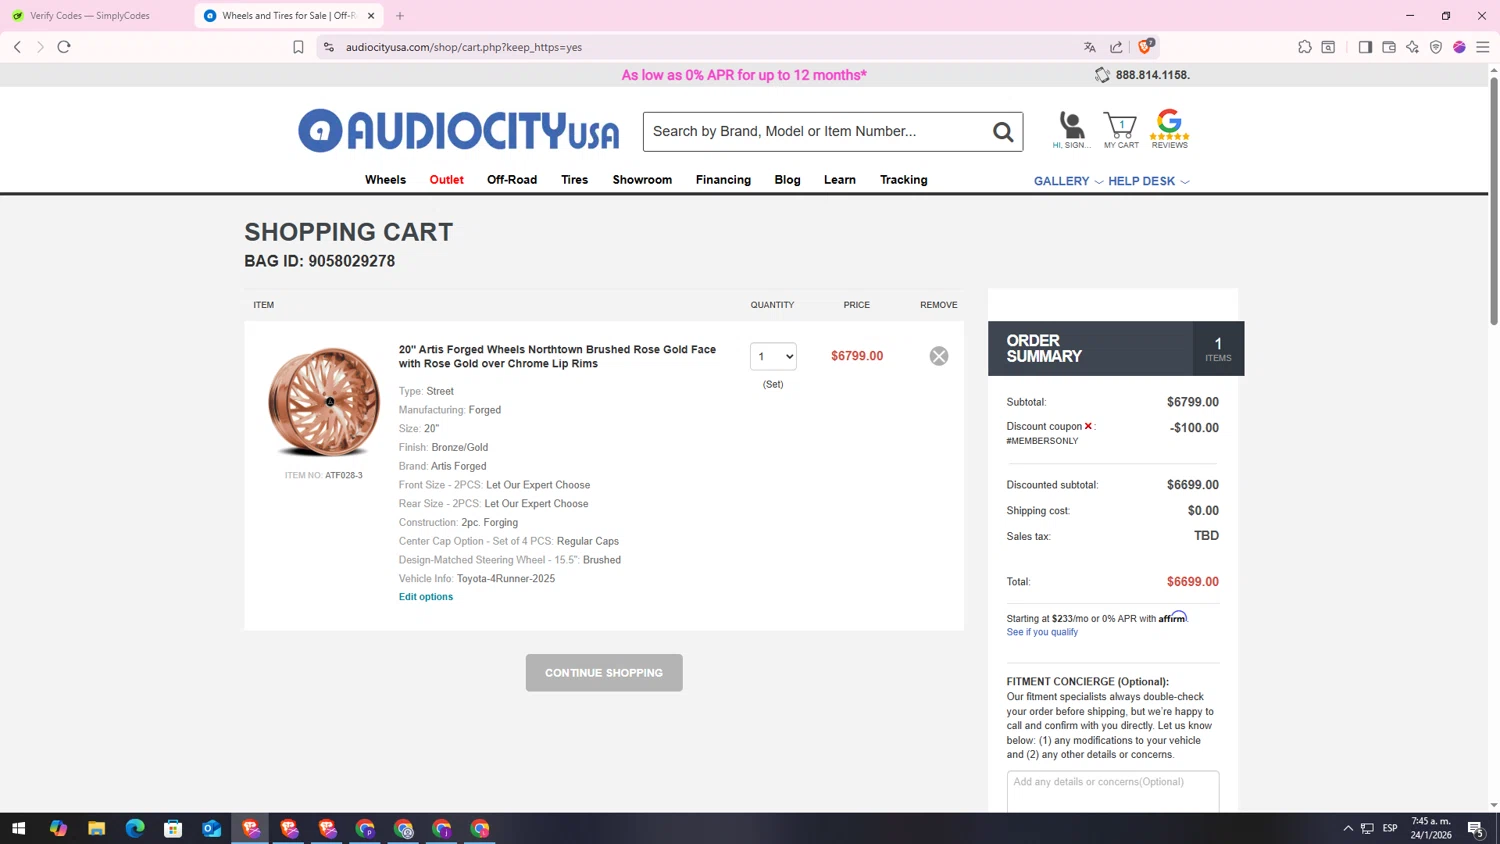This screenshot has height=844, width=1500.
Task: Open browser main menu hamburger
Action: 1483,47
